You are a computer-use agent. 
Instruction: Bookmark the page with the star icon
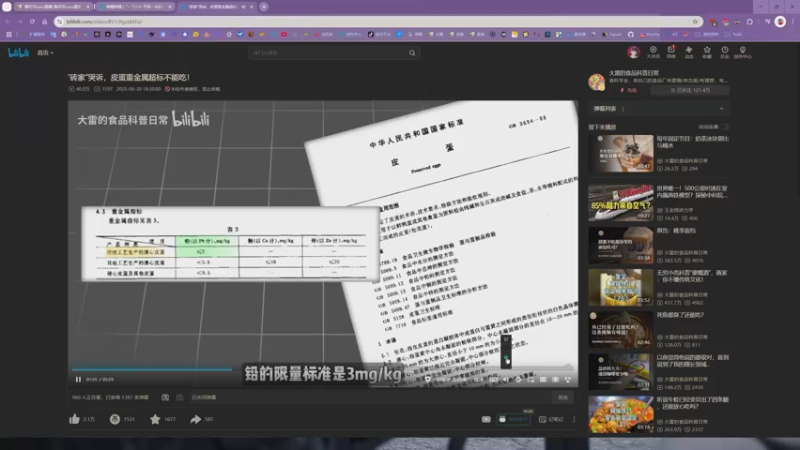(x=695, y=21)
